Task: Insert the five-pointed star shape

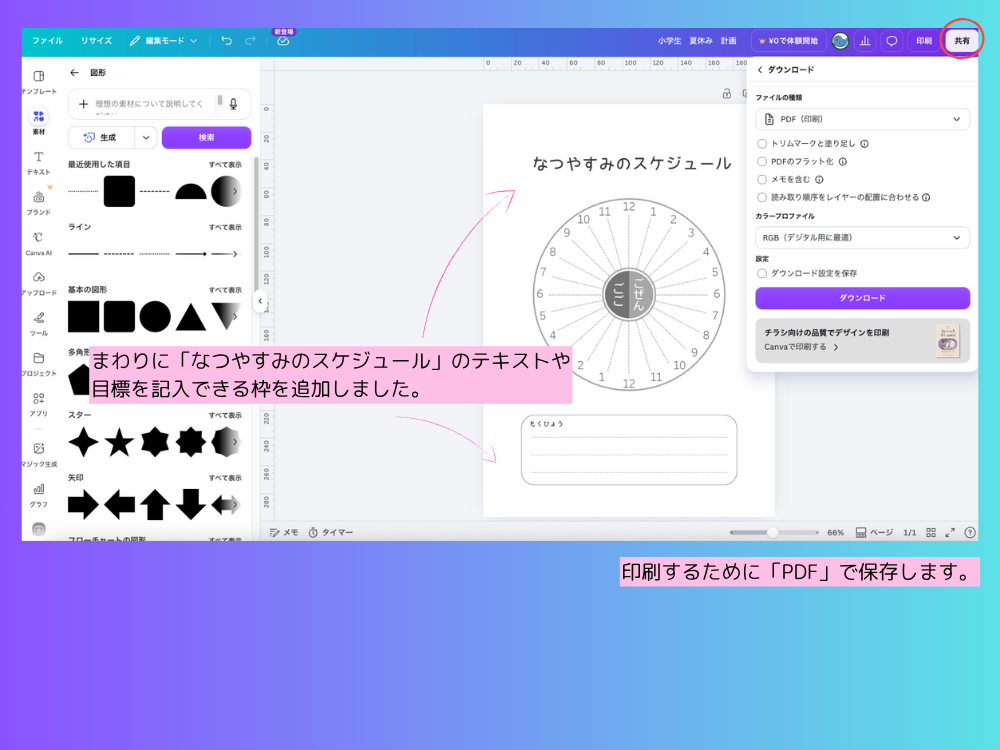Action: (119, 442)
